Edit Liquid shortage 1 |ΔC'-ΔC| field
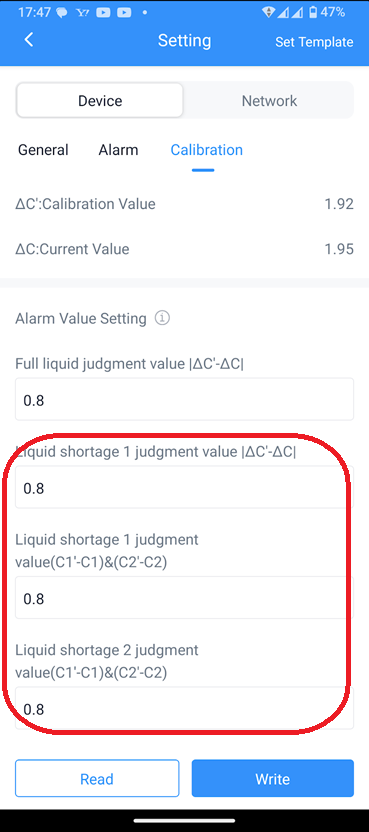 click(x=184, y=488)
